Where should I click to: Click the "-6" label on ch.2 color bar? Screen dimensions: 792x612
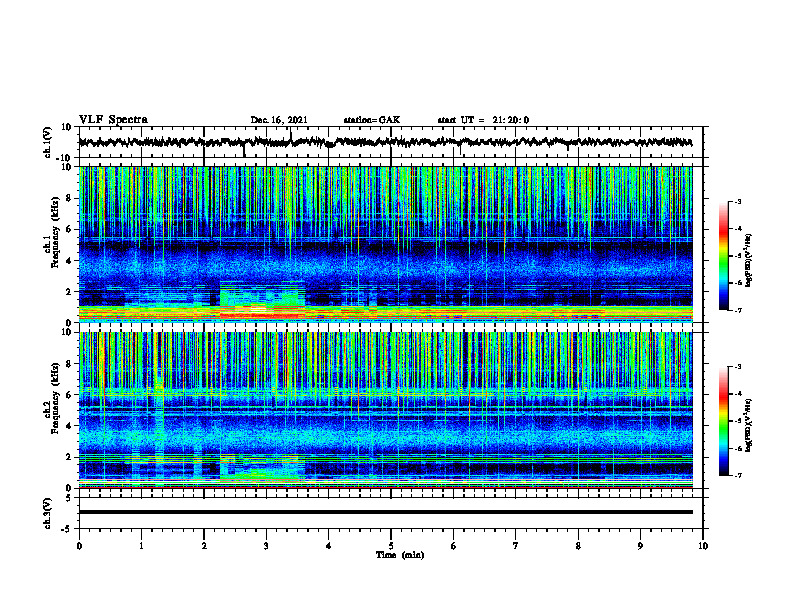click(738, 448)
